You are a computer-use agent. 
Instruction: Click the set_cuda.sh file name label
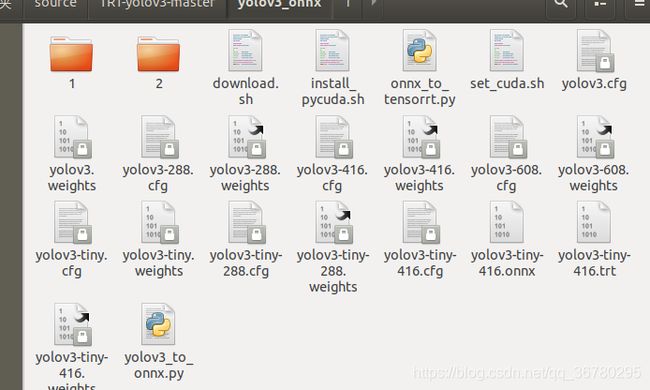(507, 84)
